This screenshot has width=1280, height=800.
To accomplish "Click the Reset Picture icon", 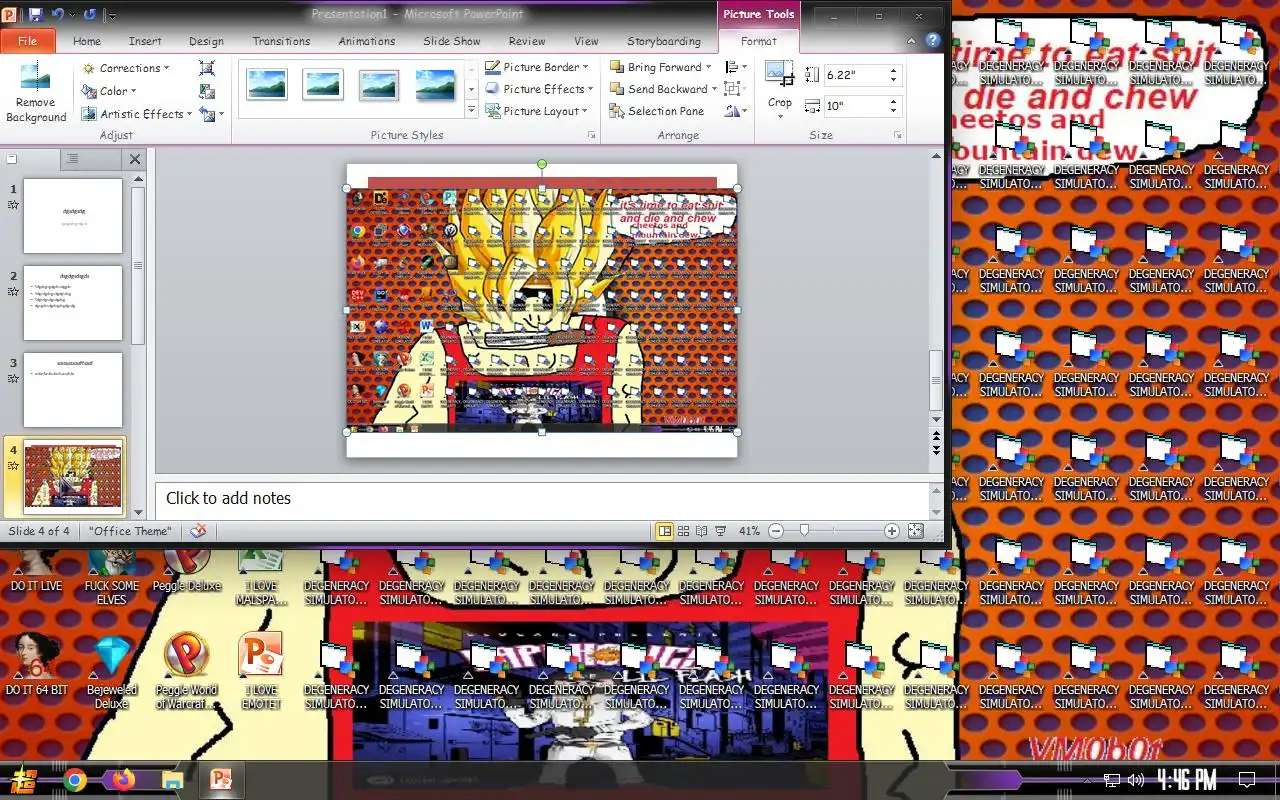I will 208,114.
